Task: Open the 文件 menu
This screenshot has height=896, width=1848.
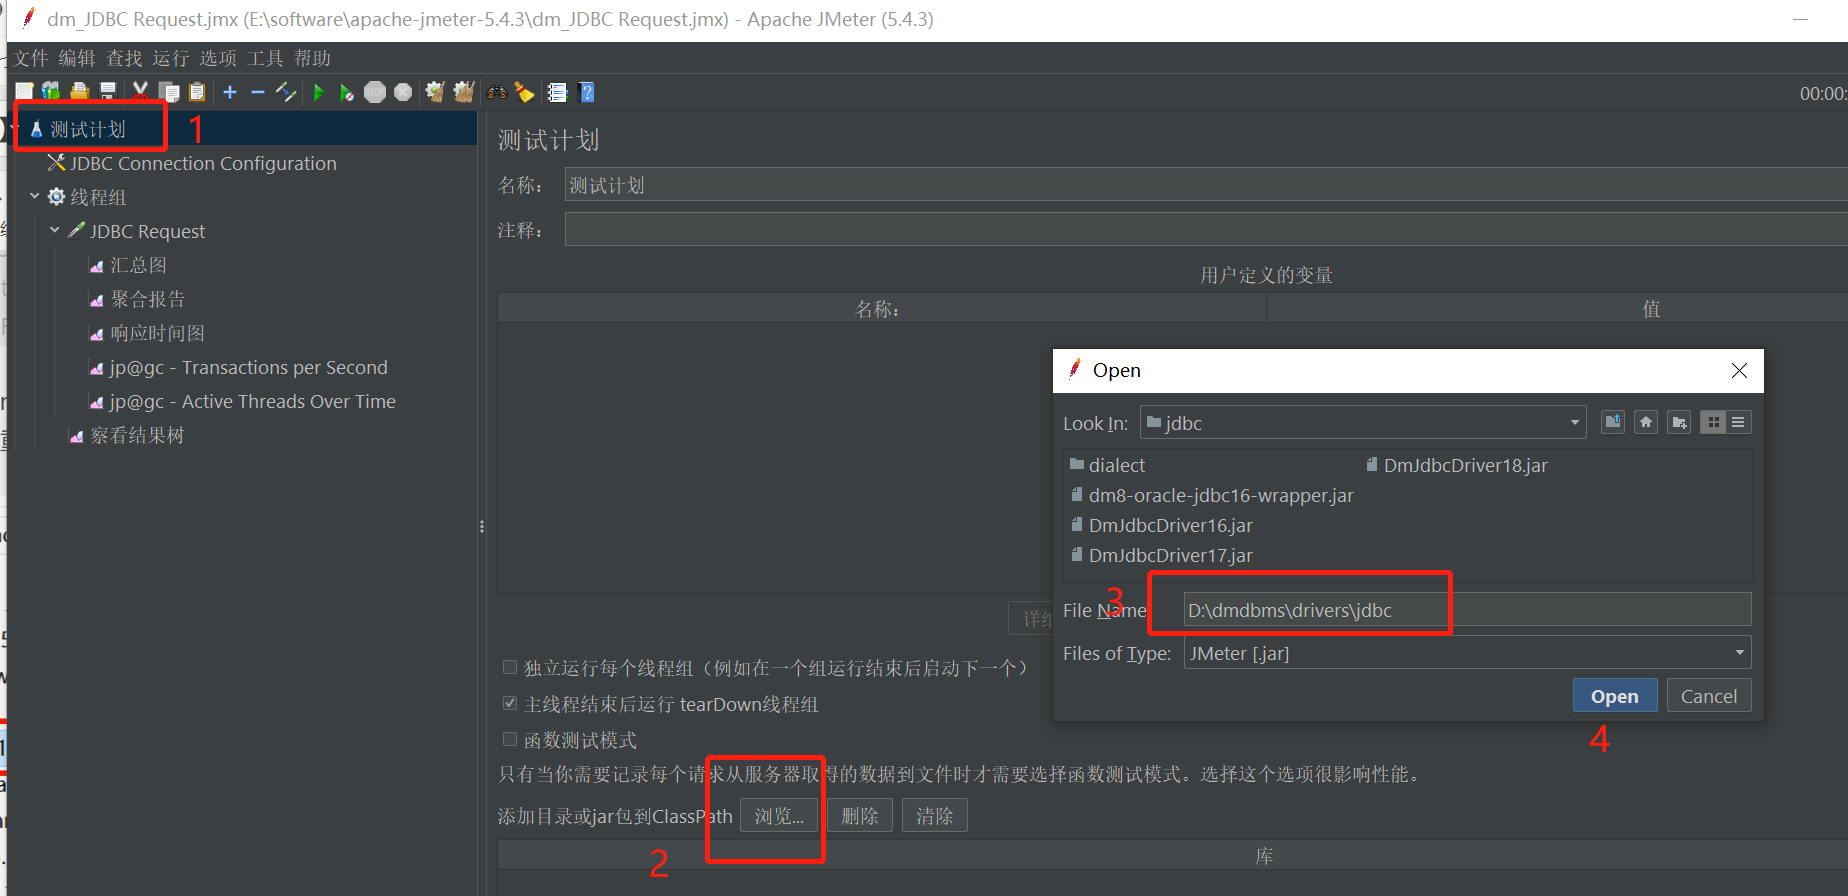Action: pos(31,58)
